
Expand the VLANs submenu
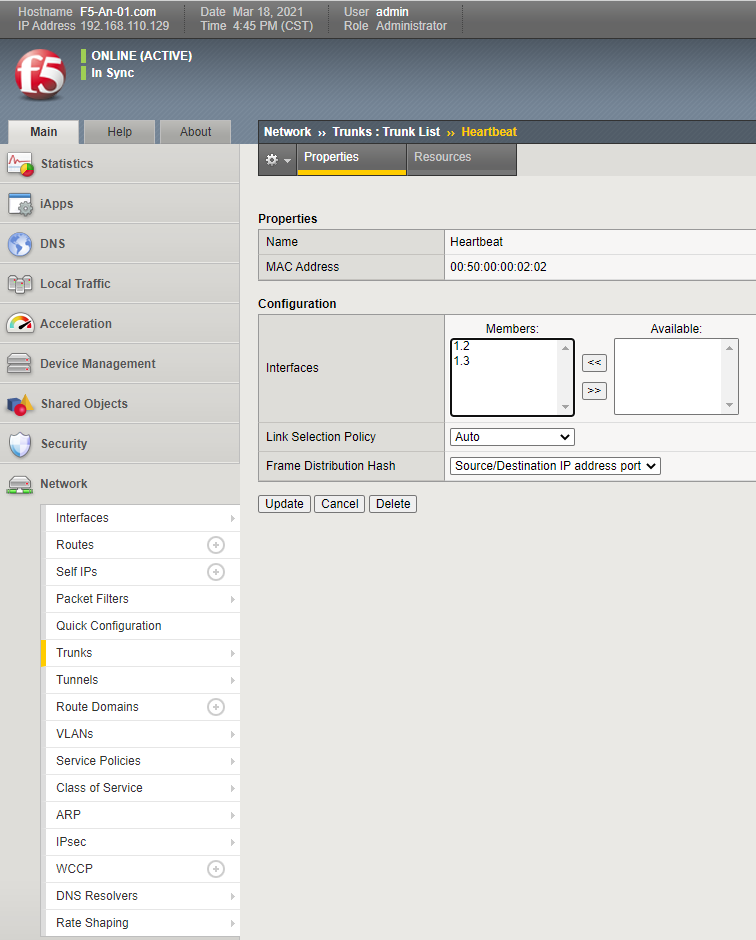233,734
